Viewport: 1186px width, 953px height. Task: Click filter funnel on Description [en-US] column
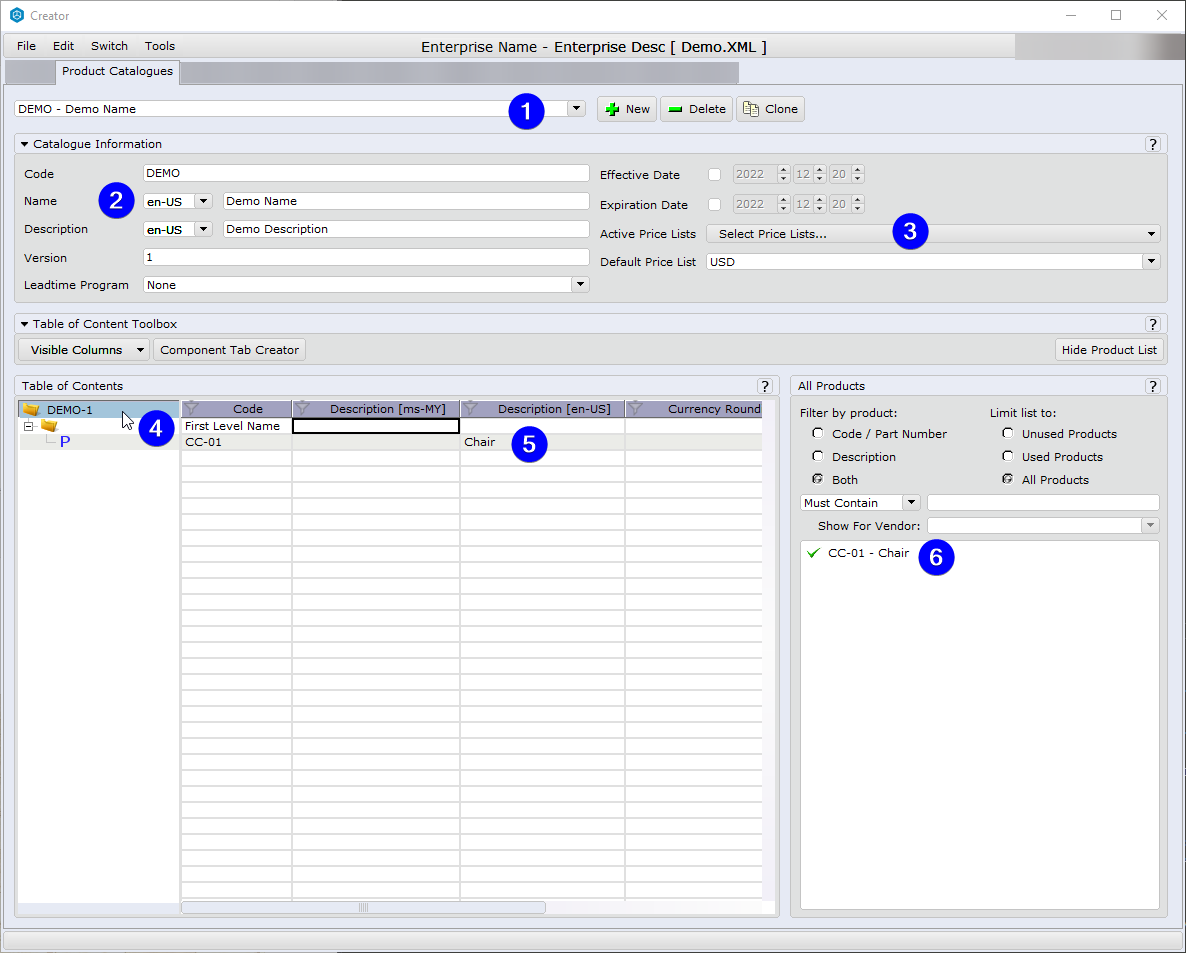point(470,408)
